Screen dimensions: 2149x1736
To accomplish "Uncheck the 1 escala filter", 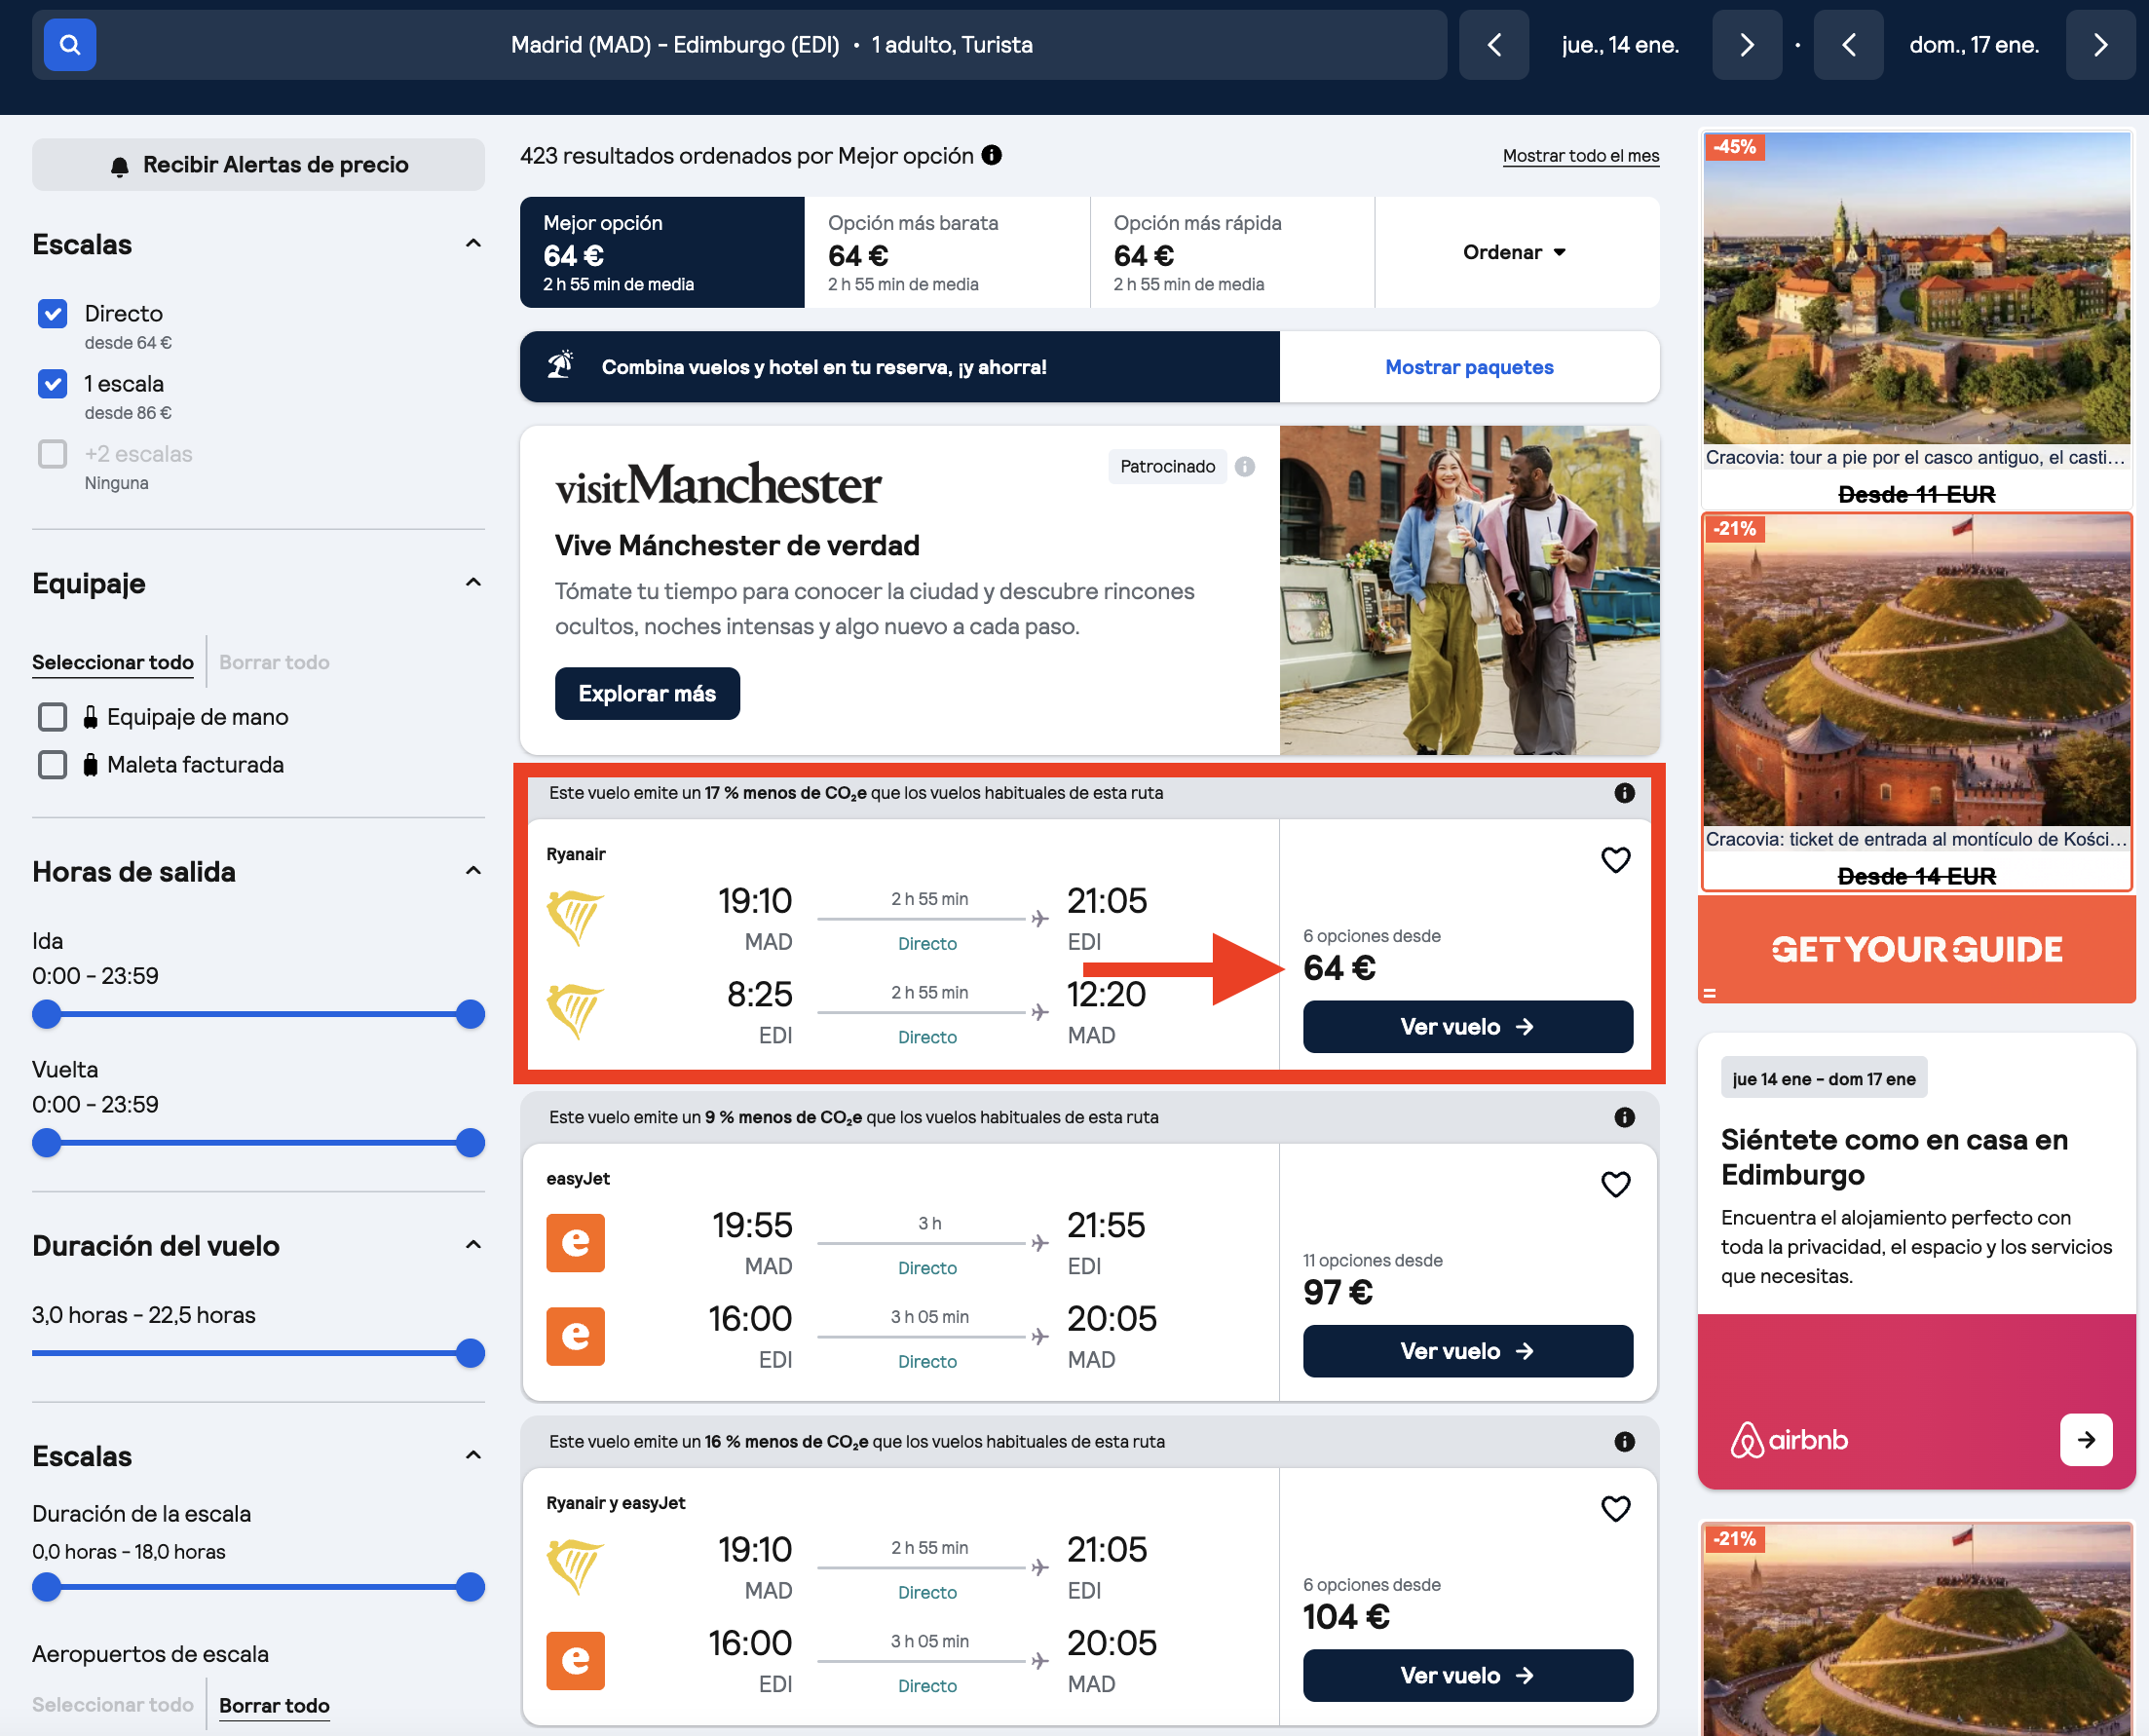I will [52, 384].
